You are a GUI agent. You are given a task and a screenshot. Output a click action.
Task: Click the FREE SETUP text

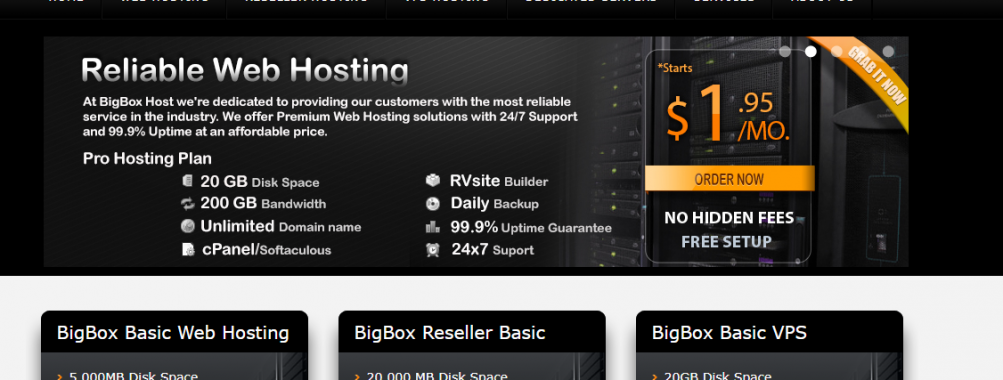click(x=726, y=242)
